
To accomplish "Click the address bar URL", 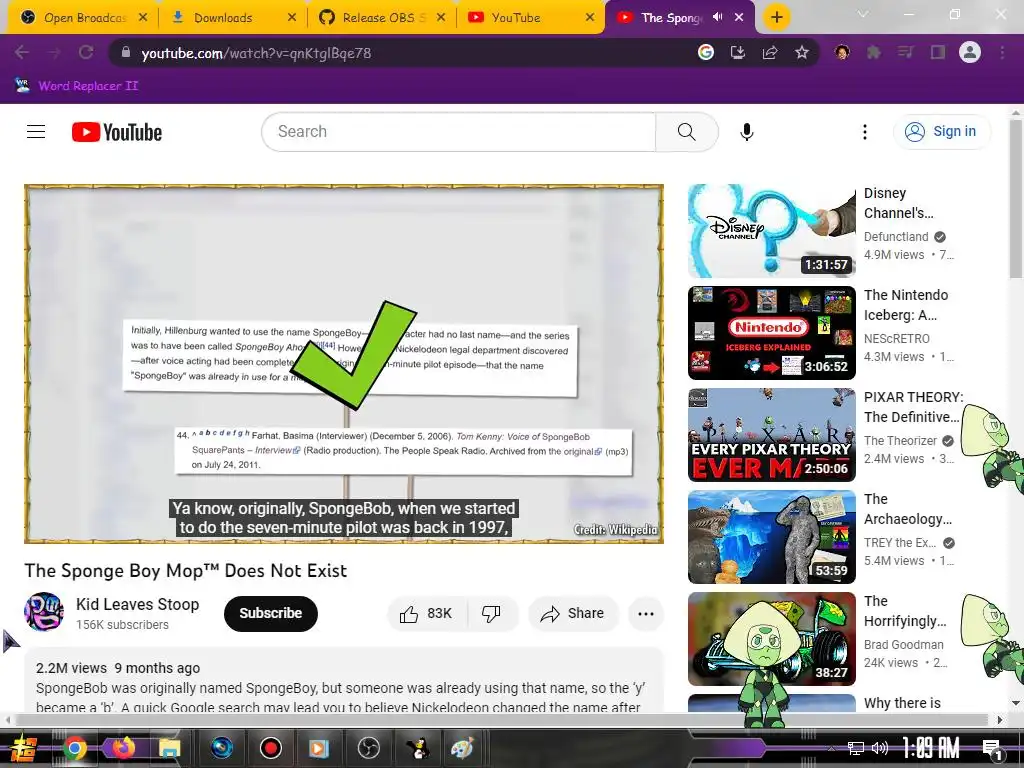I will (x=256, y=53).
